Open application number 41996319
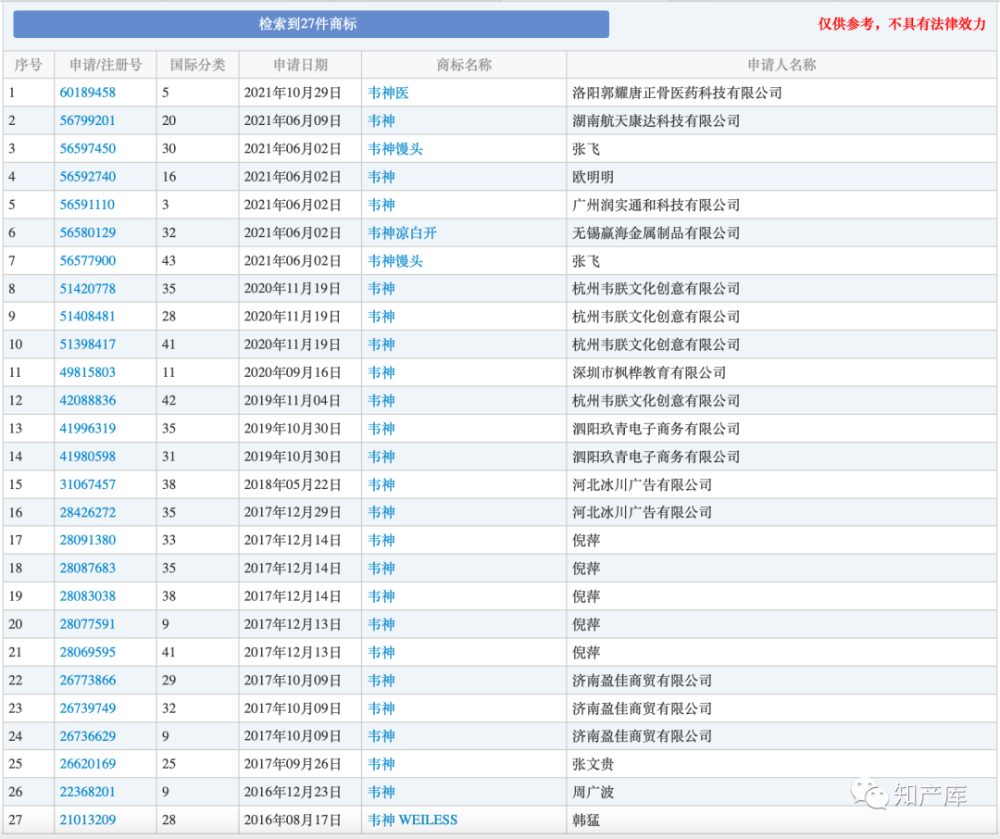 [x=87, y=428]
